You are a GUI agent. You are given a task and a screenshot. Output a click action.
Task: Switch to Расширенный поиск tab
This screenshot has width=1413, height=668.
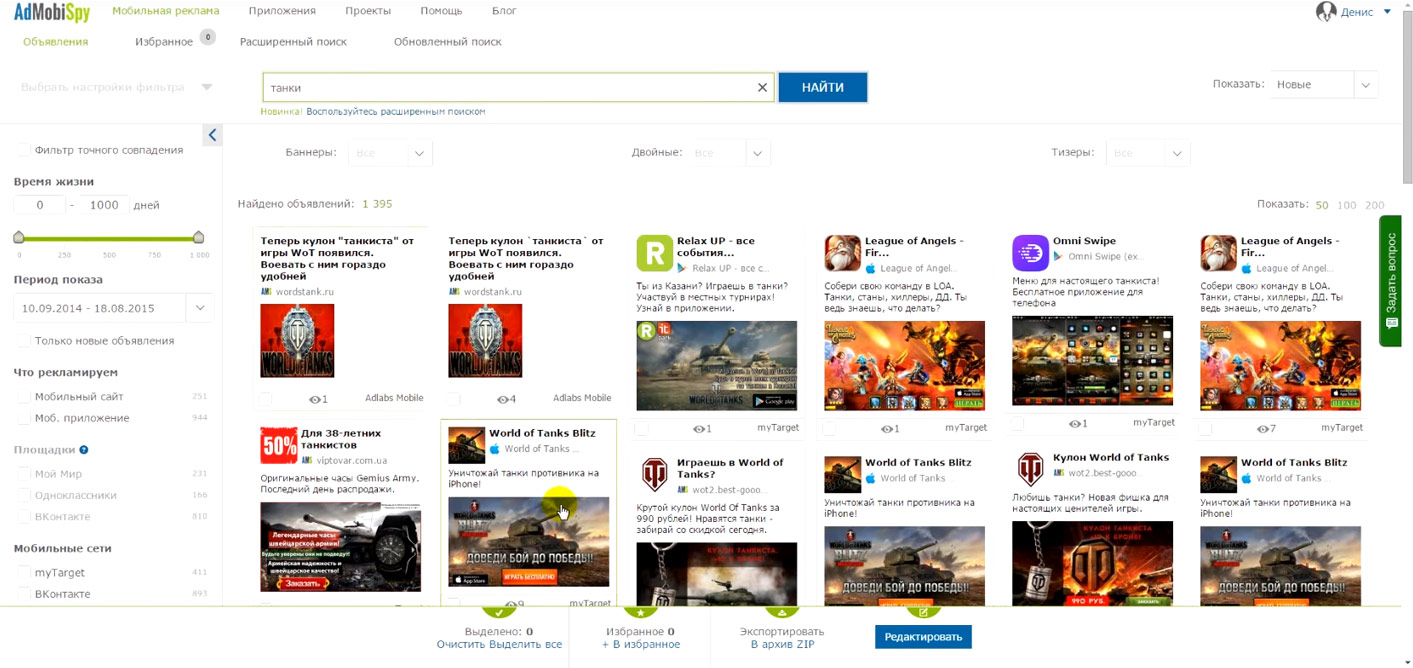pyautogui.click(x=293, y=42)
